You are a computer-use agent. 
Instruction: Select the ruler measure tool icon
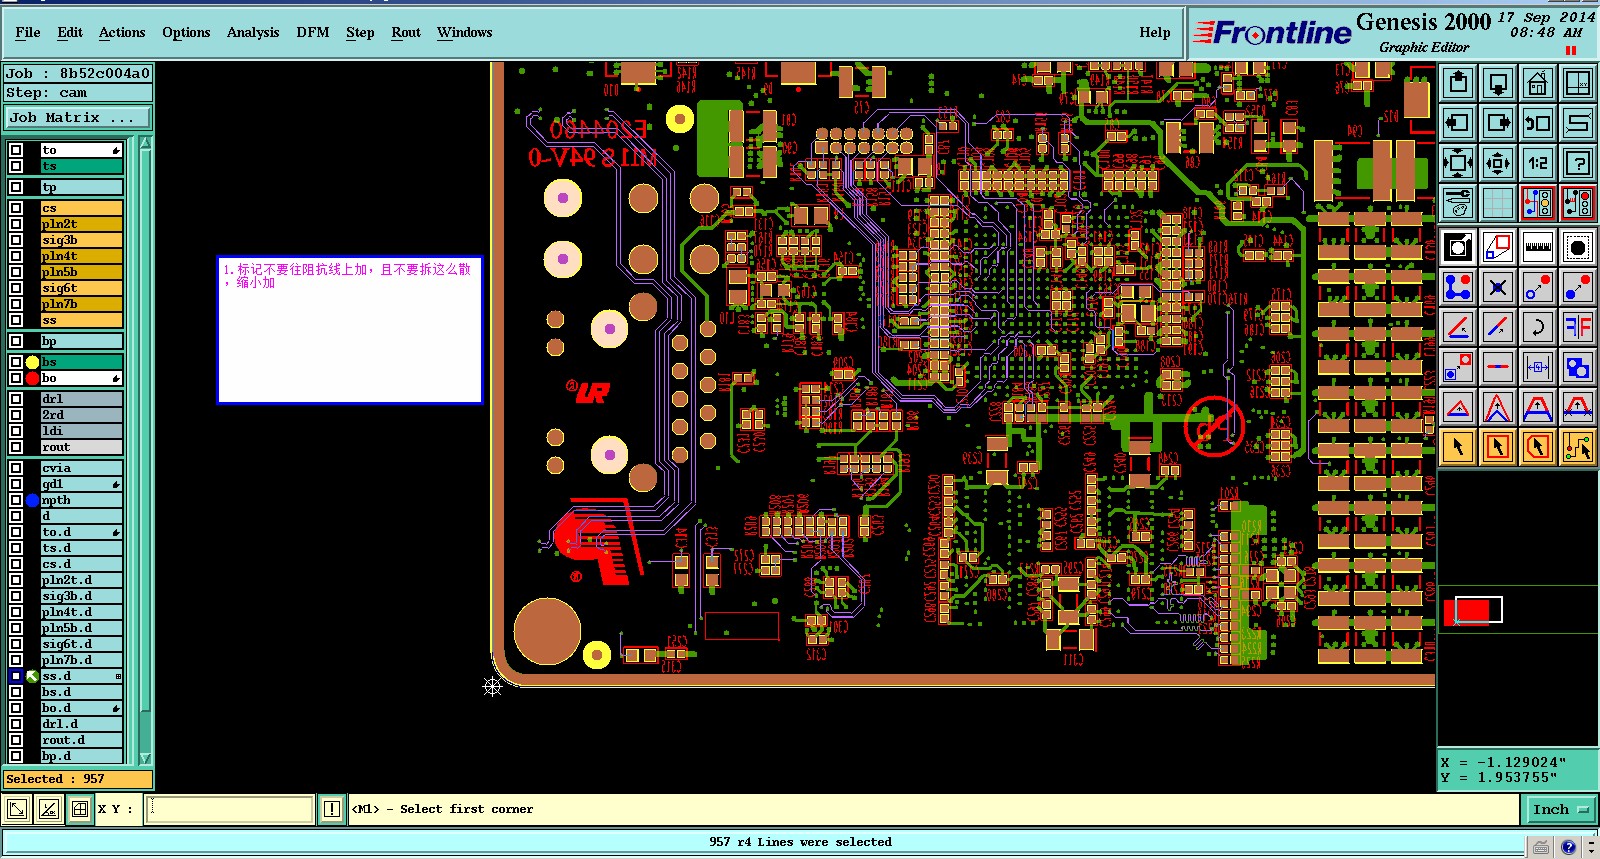click(x=1538, y=246)
